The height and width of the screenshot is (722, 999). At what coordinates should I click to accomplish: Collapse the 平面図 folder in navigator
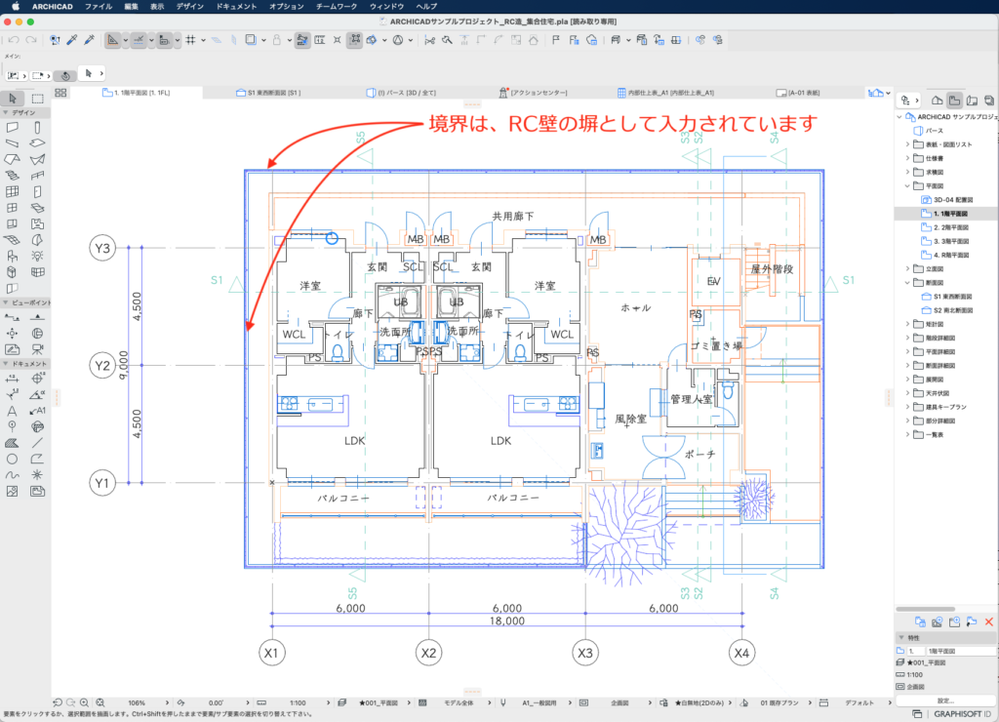click(907, 186)
